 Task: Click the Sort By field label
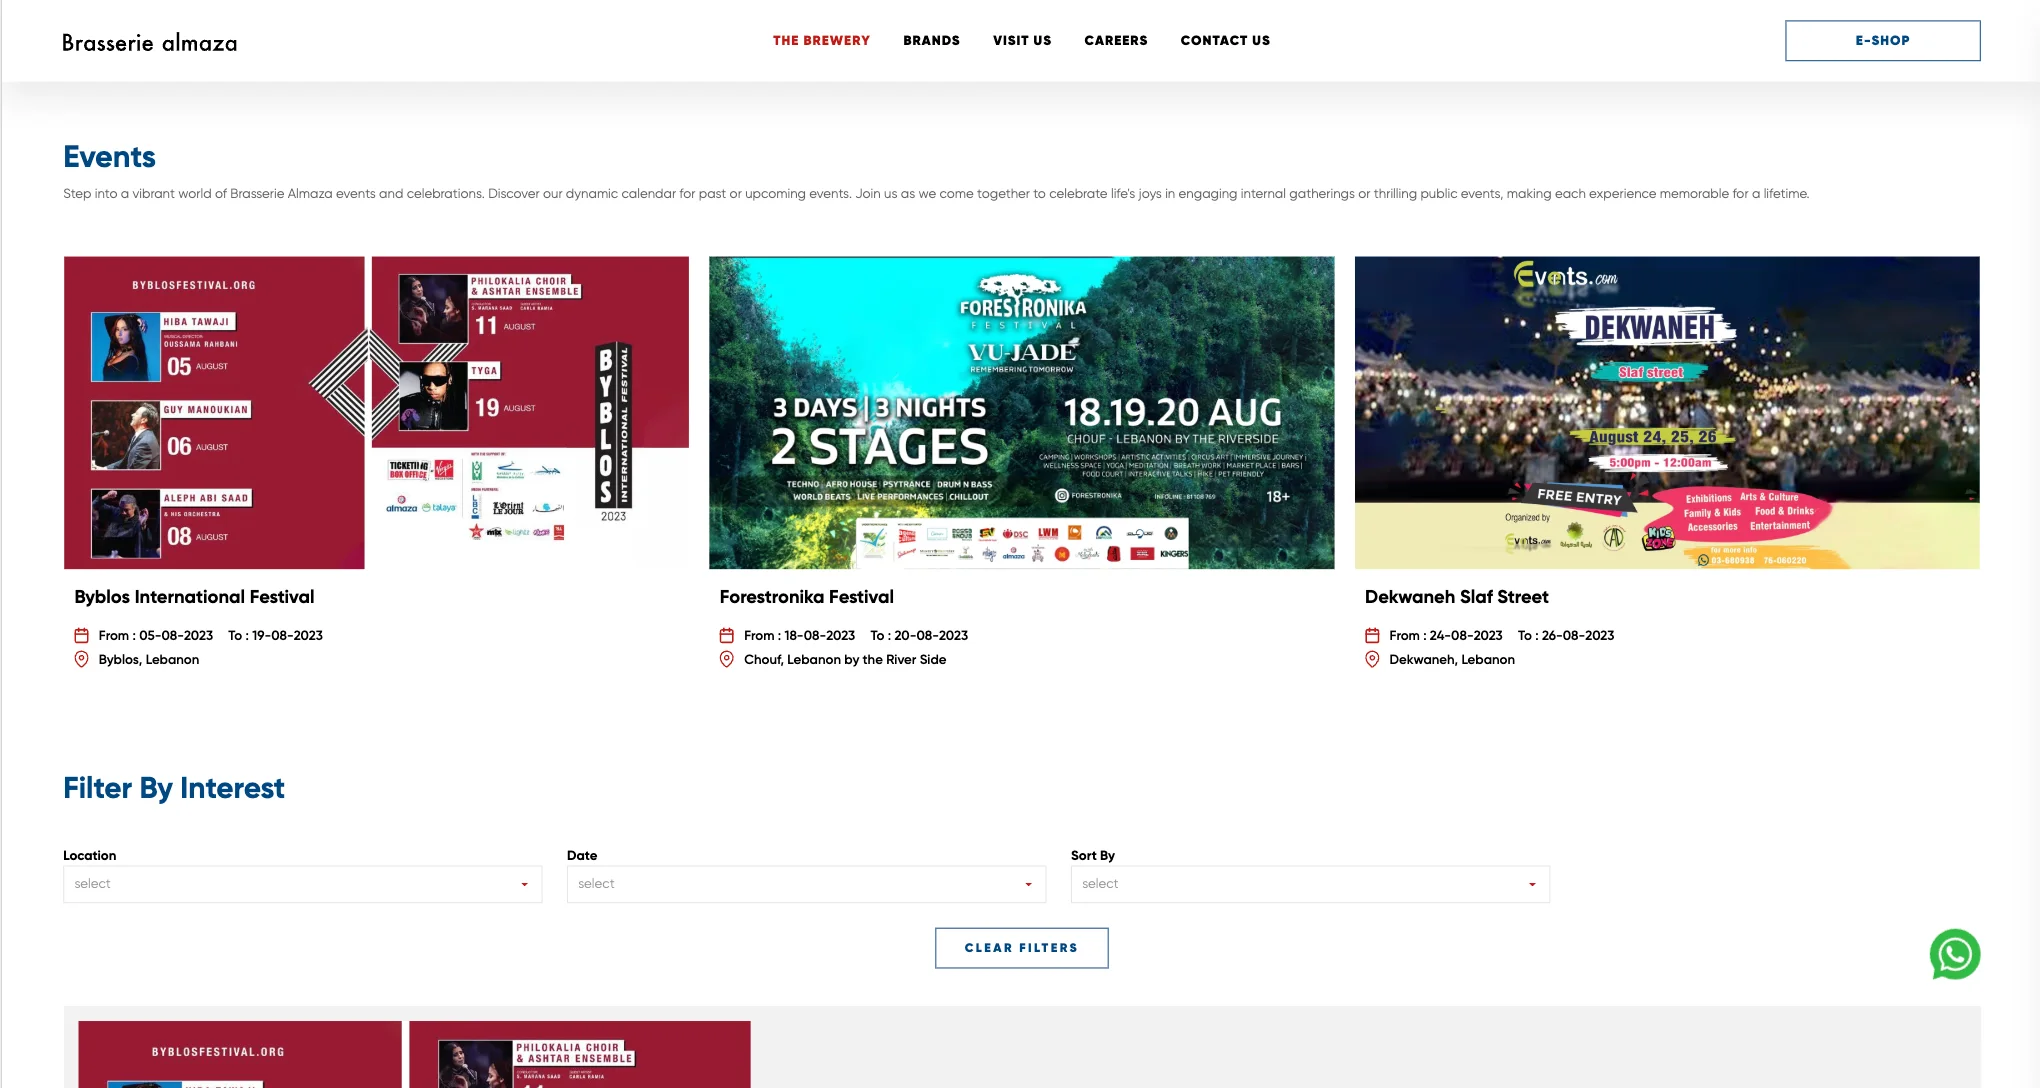click(1092, 856)
